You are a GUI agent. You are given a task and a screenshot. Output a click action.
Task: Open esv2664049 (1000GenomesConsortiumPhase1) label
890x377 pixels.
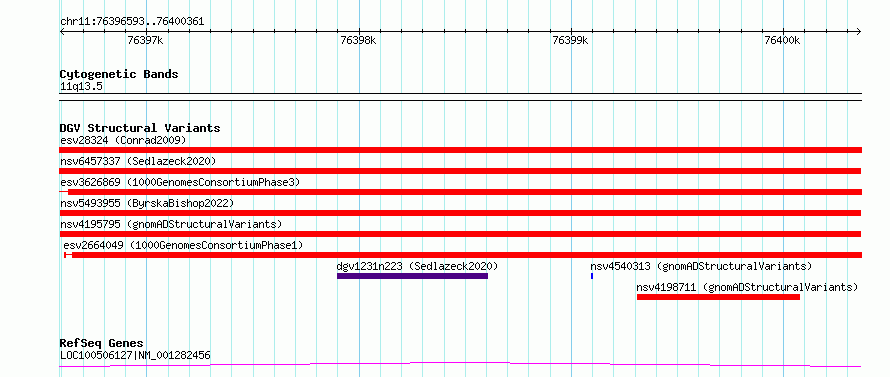(x=183, y=245)
